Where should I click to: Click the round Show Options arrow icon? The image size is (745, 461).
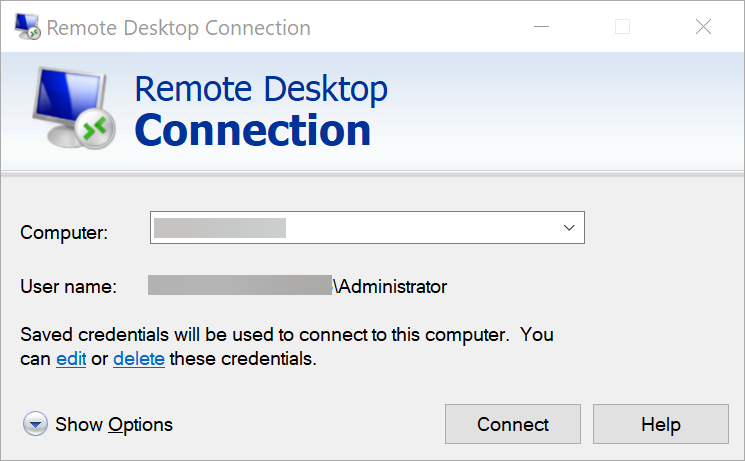click(x=35, y=425)
